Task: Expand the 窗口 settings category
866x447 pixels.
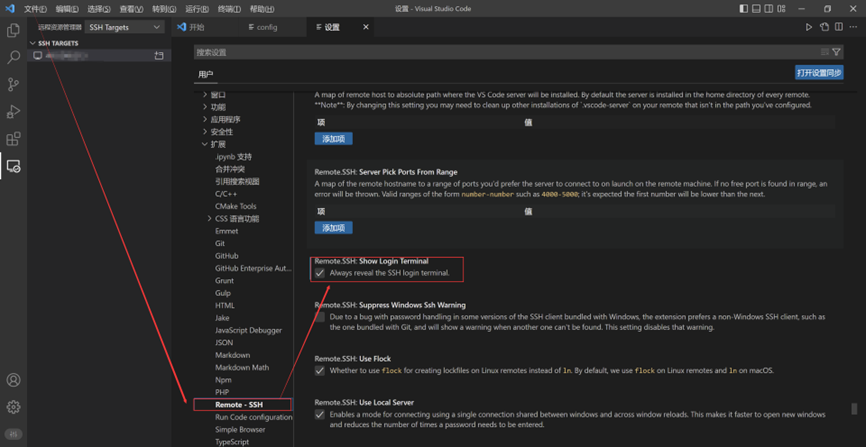Action: [x=205, y=94]
